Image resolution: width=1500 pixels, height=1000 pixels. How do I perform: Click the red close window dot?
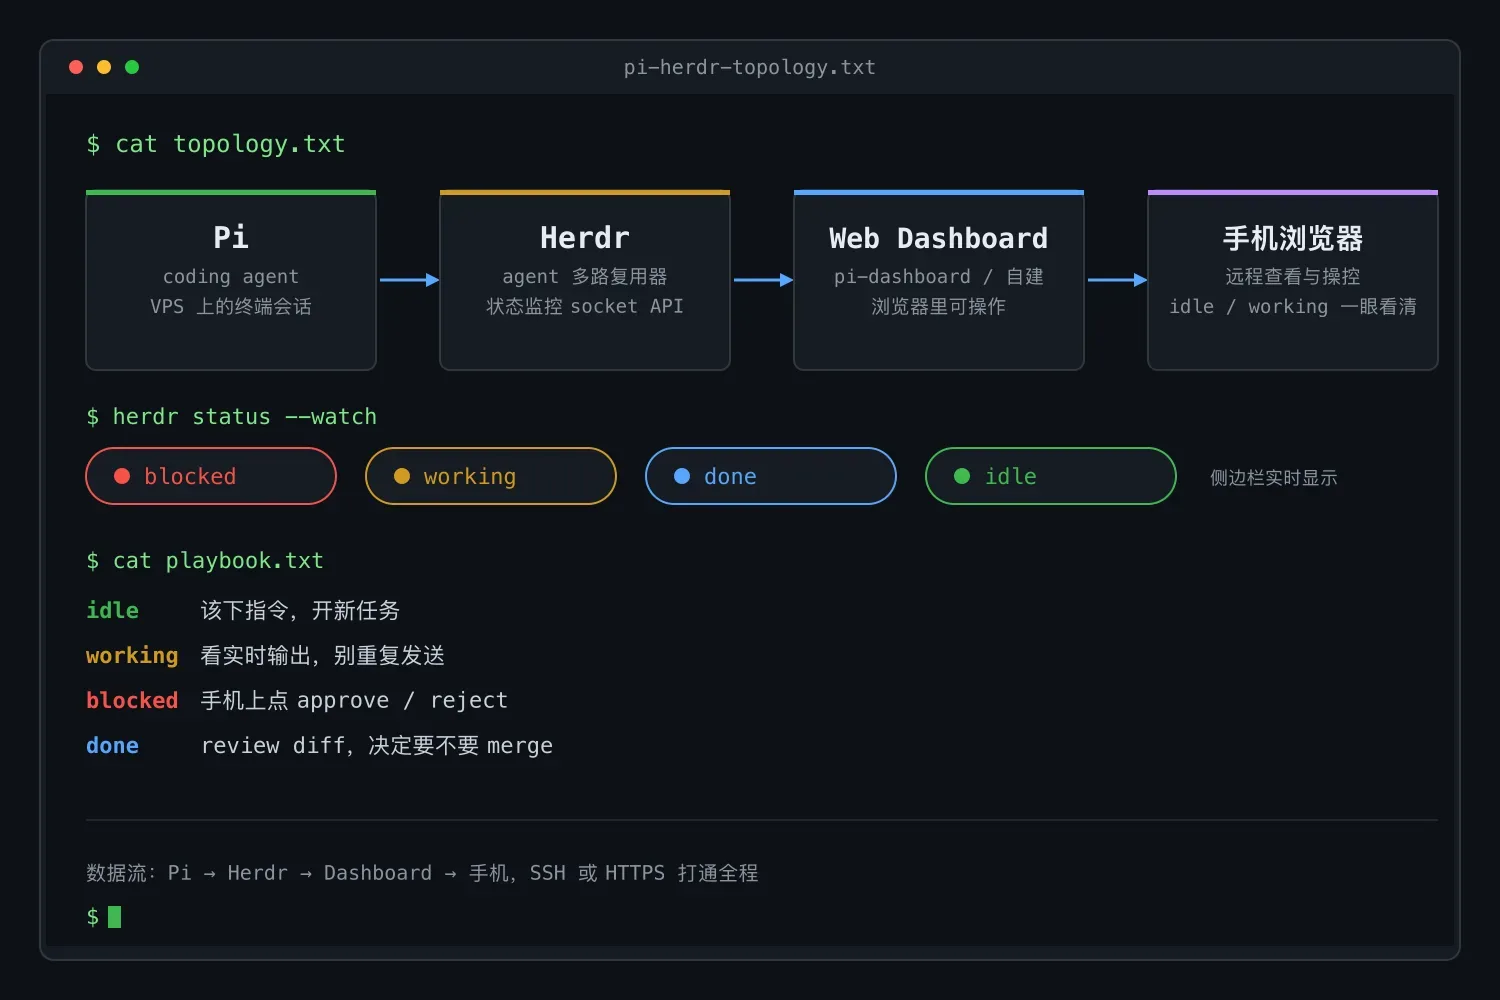click(76, 67)
